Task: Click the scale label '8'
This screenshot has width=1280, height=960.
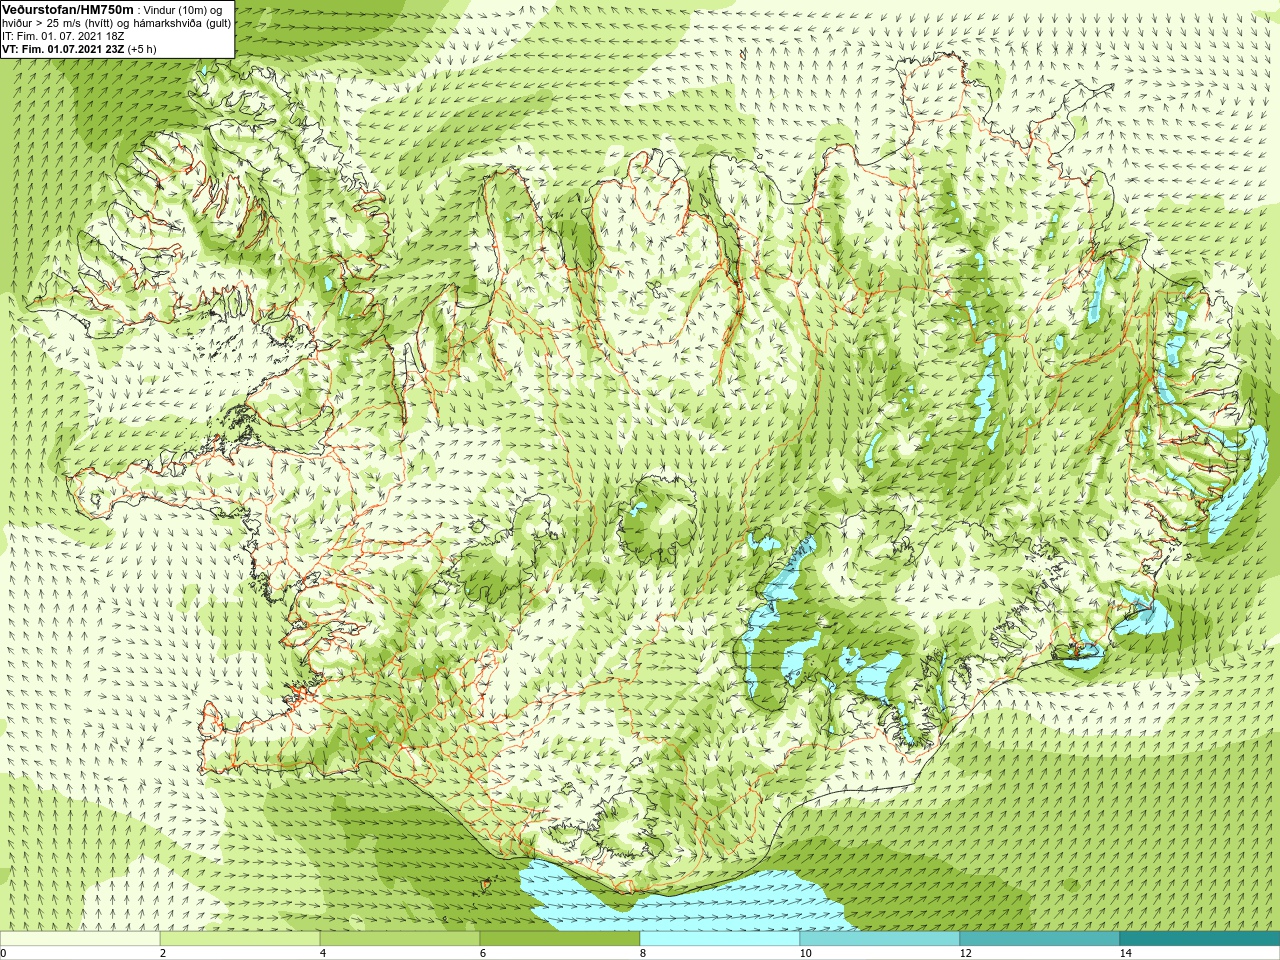Action: click(x=643, y=953)
